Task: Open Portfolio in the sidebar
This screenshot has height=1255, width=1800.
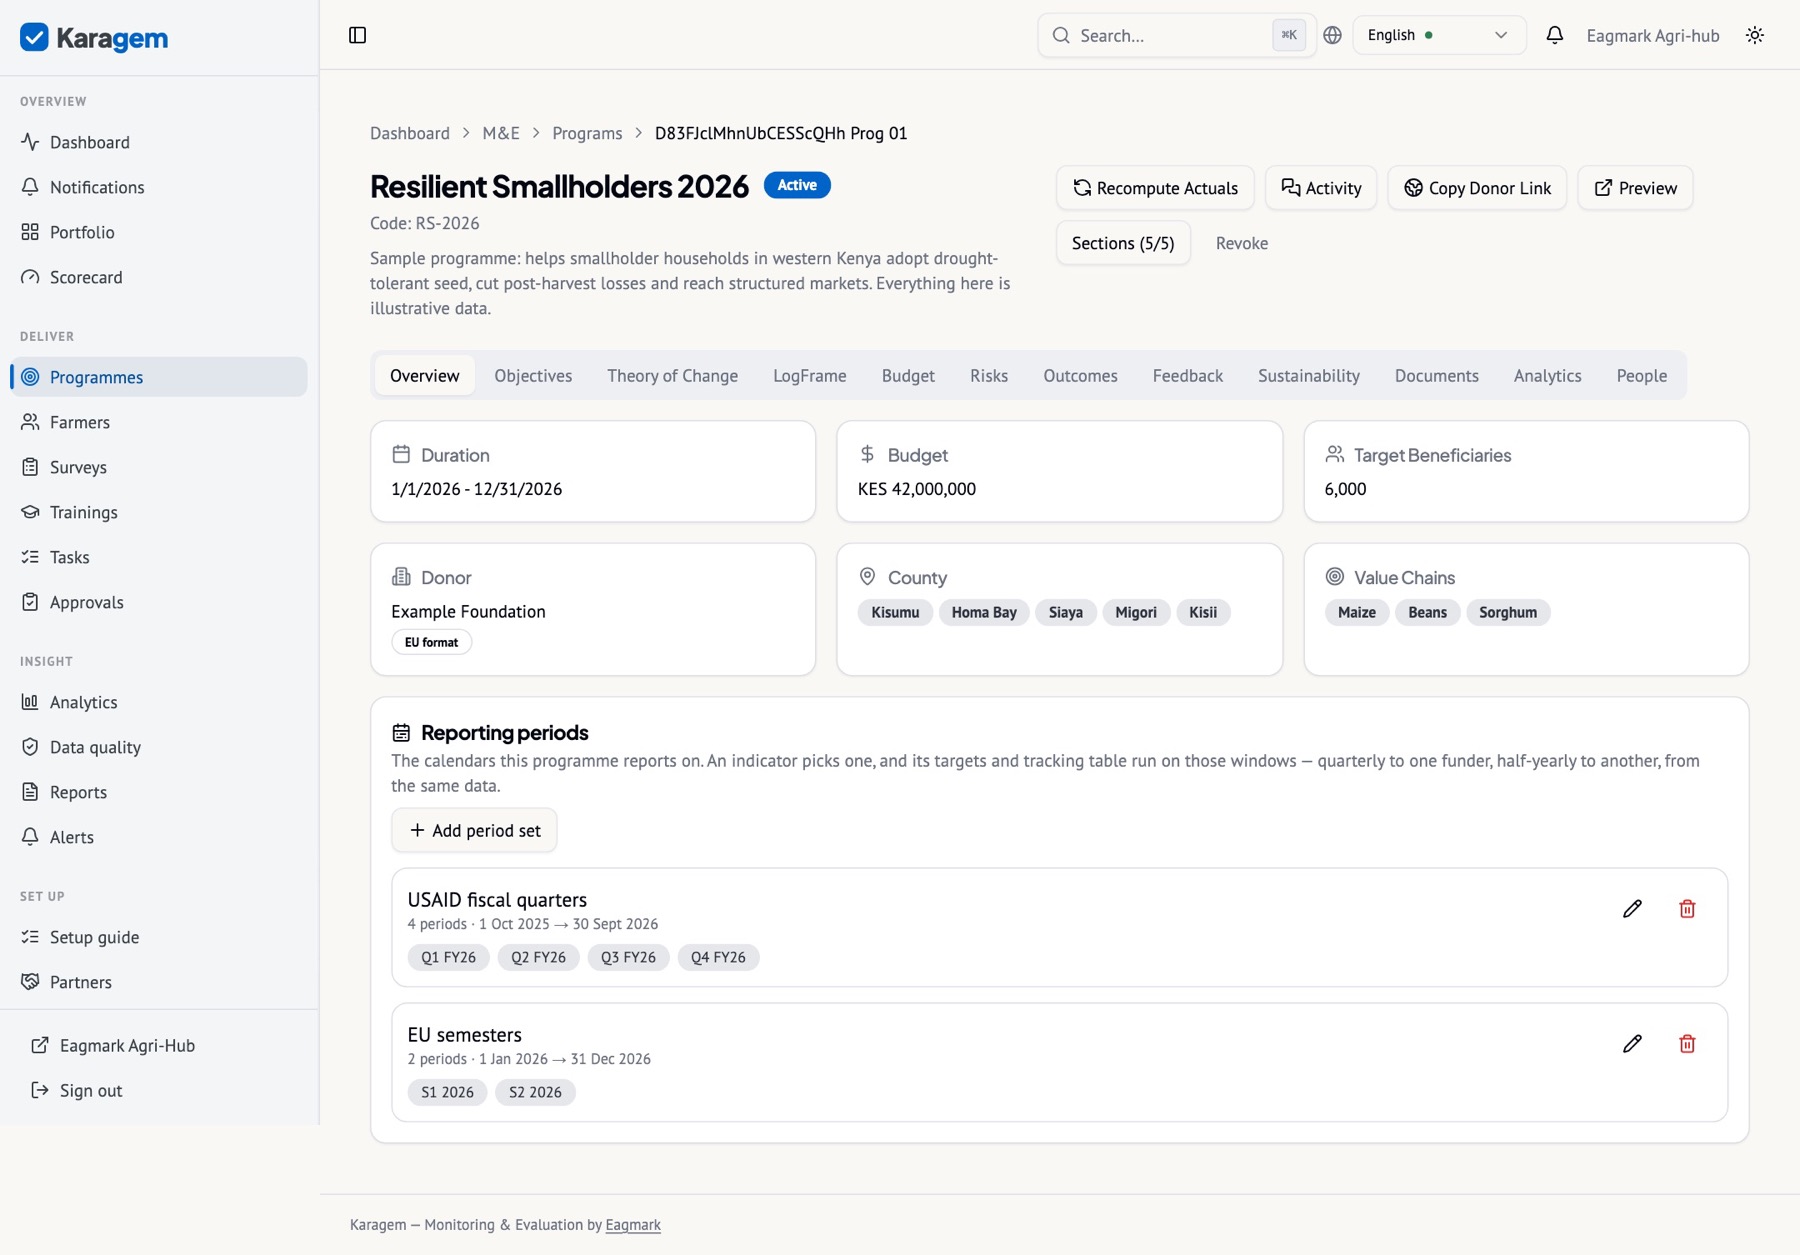Action: 159,232
